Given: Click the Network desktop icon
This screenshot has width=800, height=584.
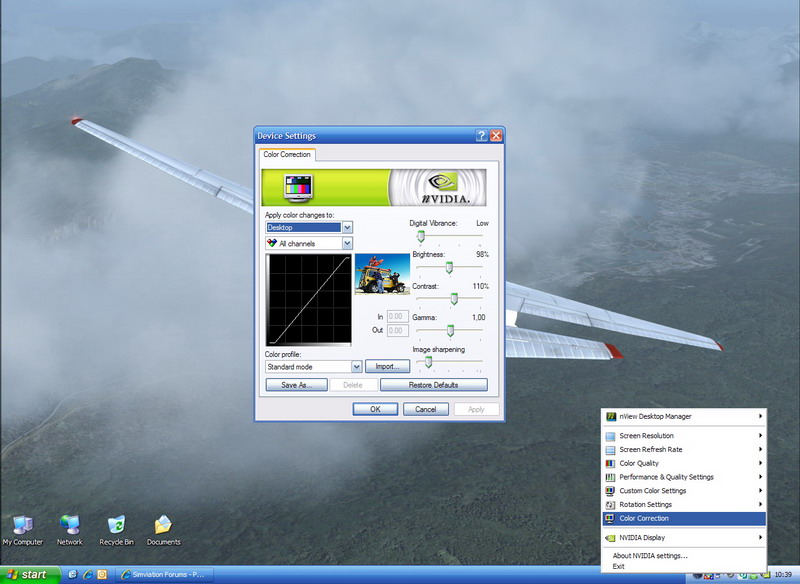Looking at the screenshot, I should [x=70, y=525].
